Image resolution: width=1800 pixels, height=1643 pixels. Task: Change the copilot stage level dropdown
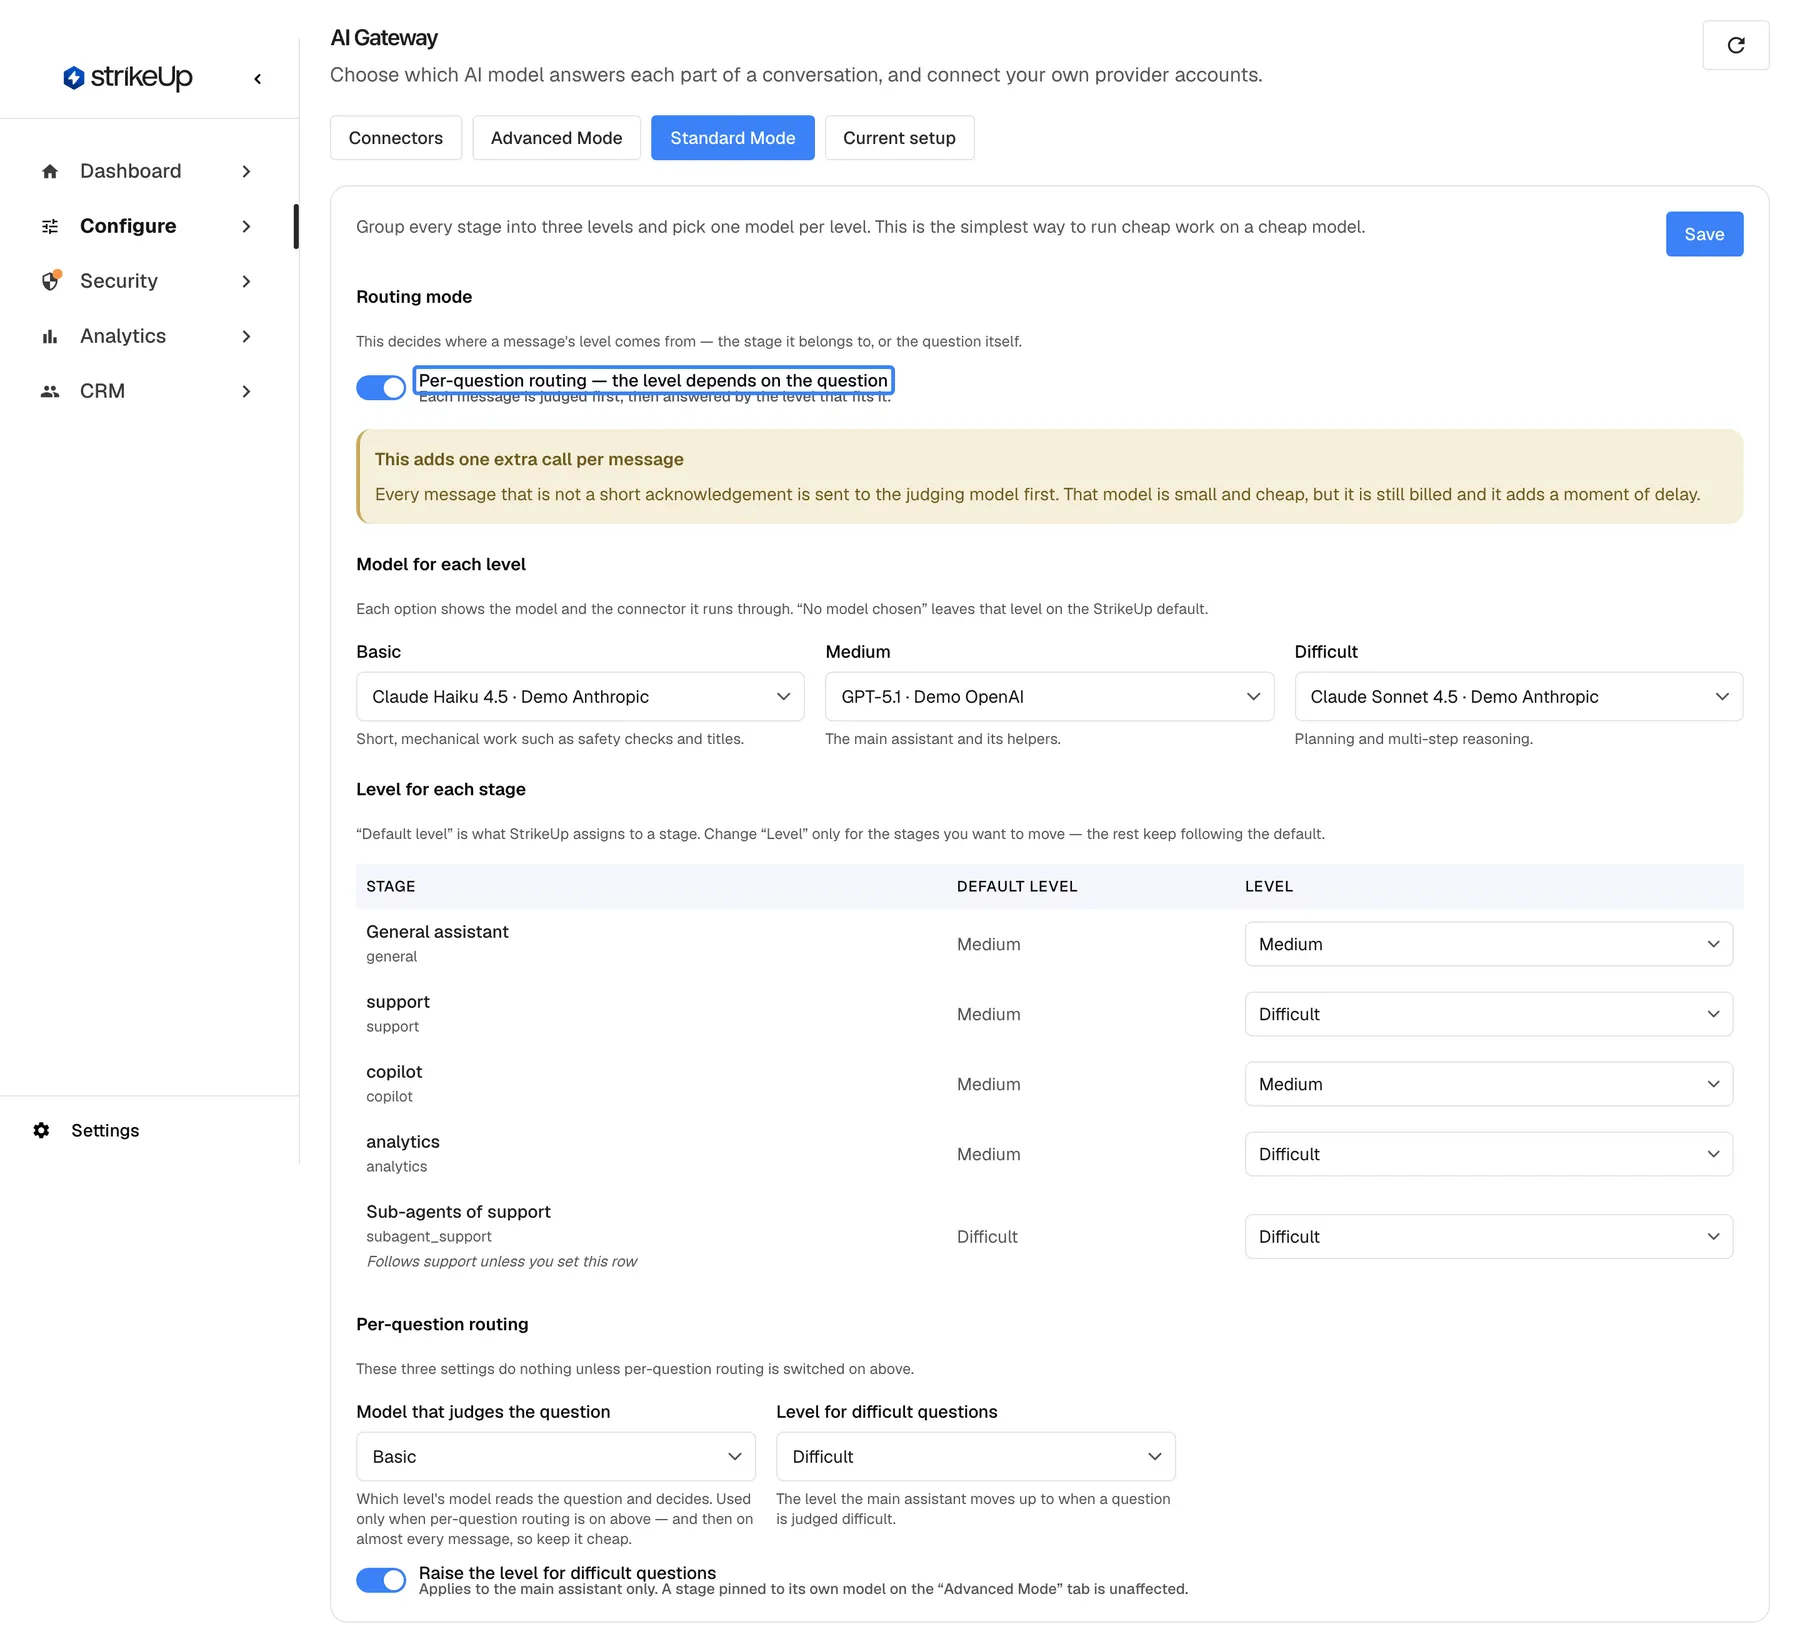point(1488,1084)
